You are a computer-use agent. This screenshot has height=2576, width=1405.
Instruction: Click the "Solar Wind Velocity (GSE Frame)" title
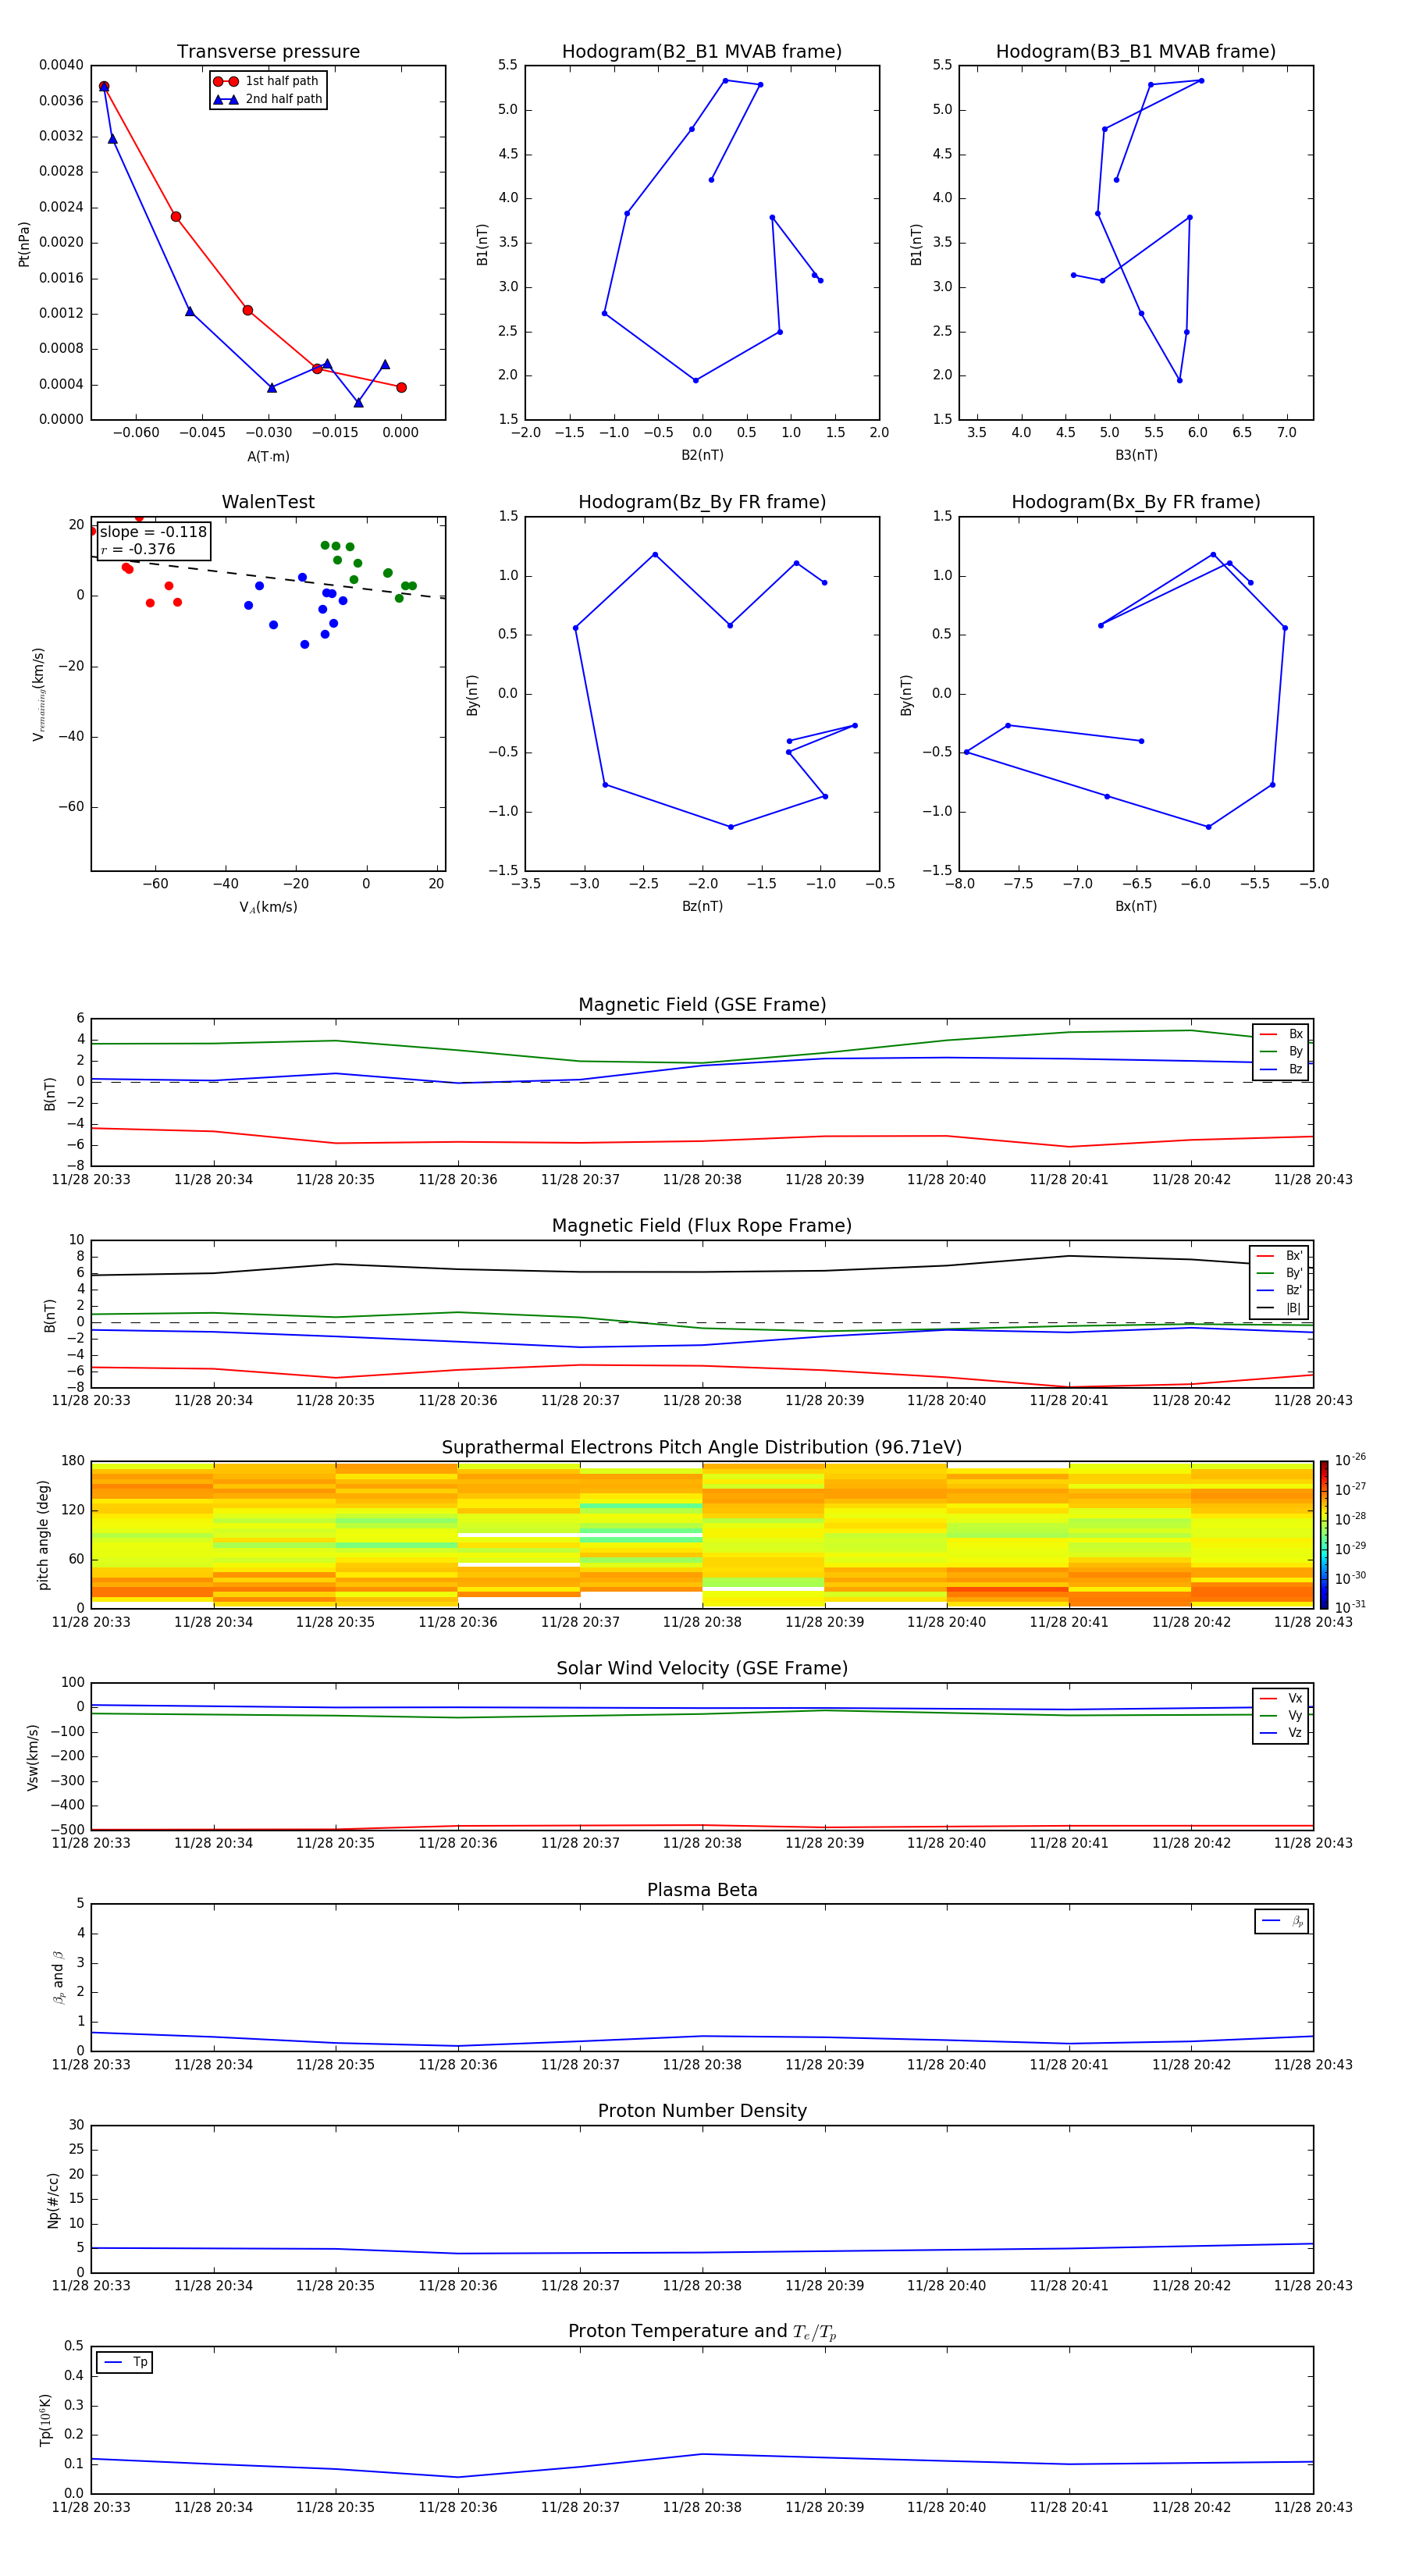(702, 1668)
